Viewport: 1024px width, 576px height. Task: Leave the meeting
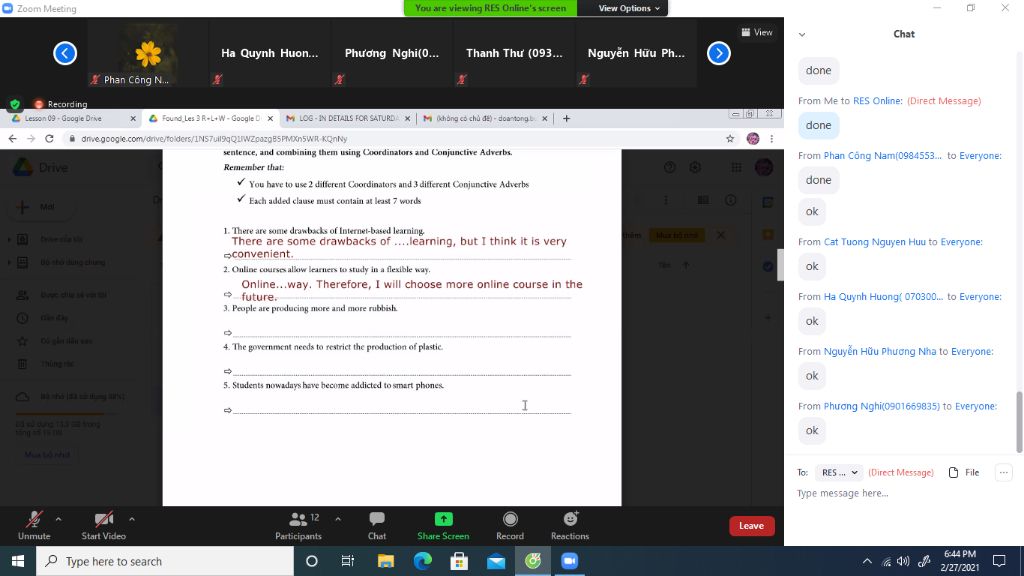click(x=751, y=526)
